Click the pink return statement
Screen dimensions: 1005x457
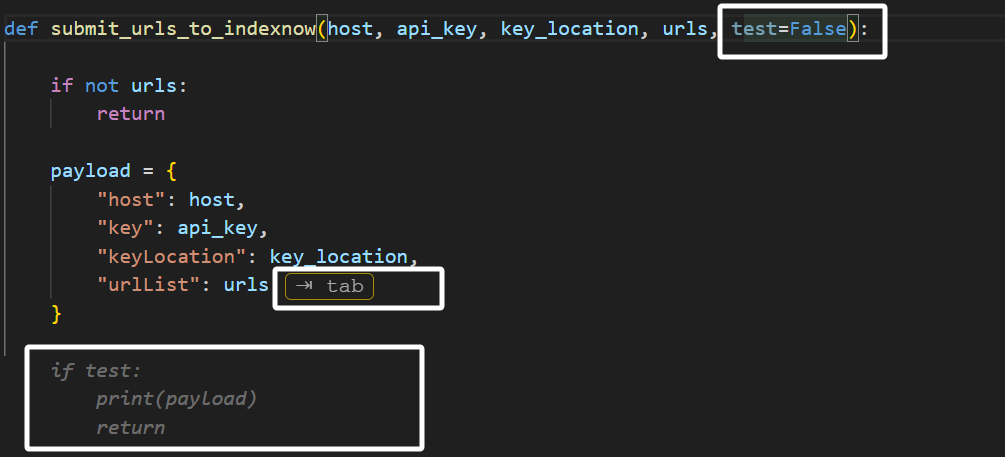point(131,114)
